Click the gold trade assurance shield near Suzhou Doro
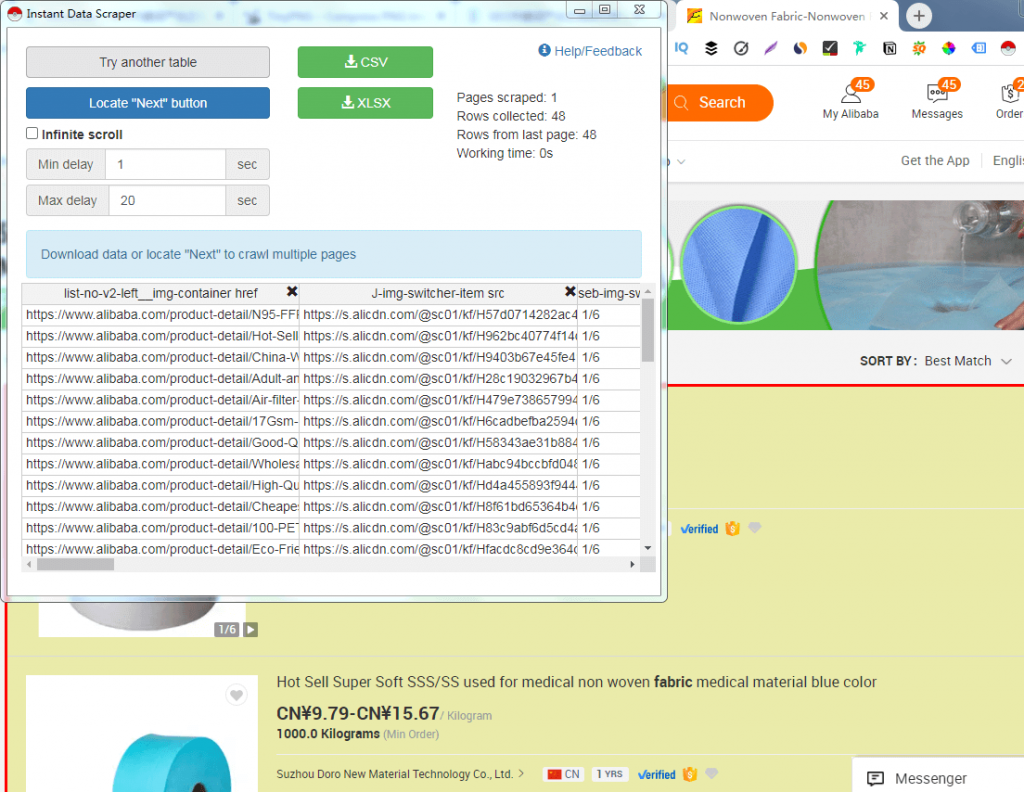This screenshot has width=1024, height=792. click(690, 774)
